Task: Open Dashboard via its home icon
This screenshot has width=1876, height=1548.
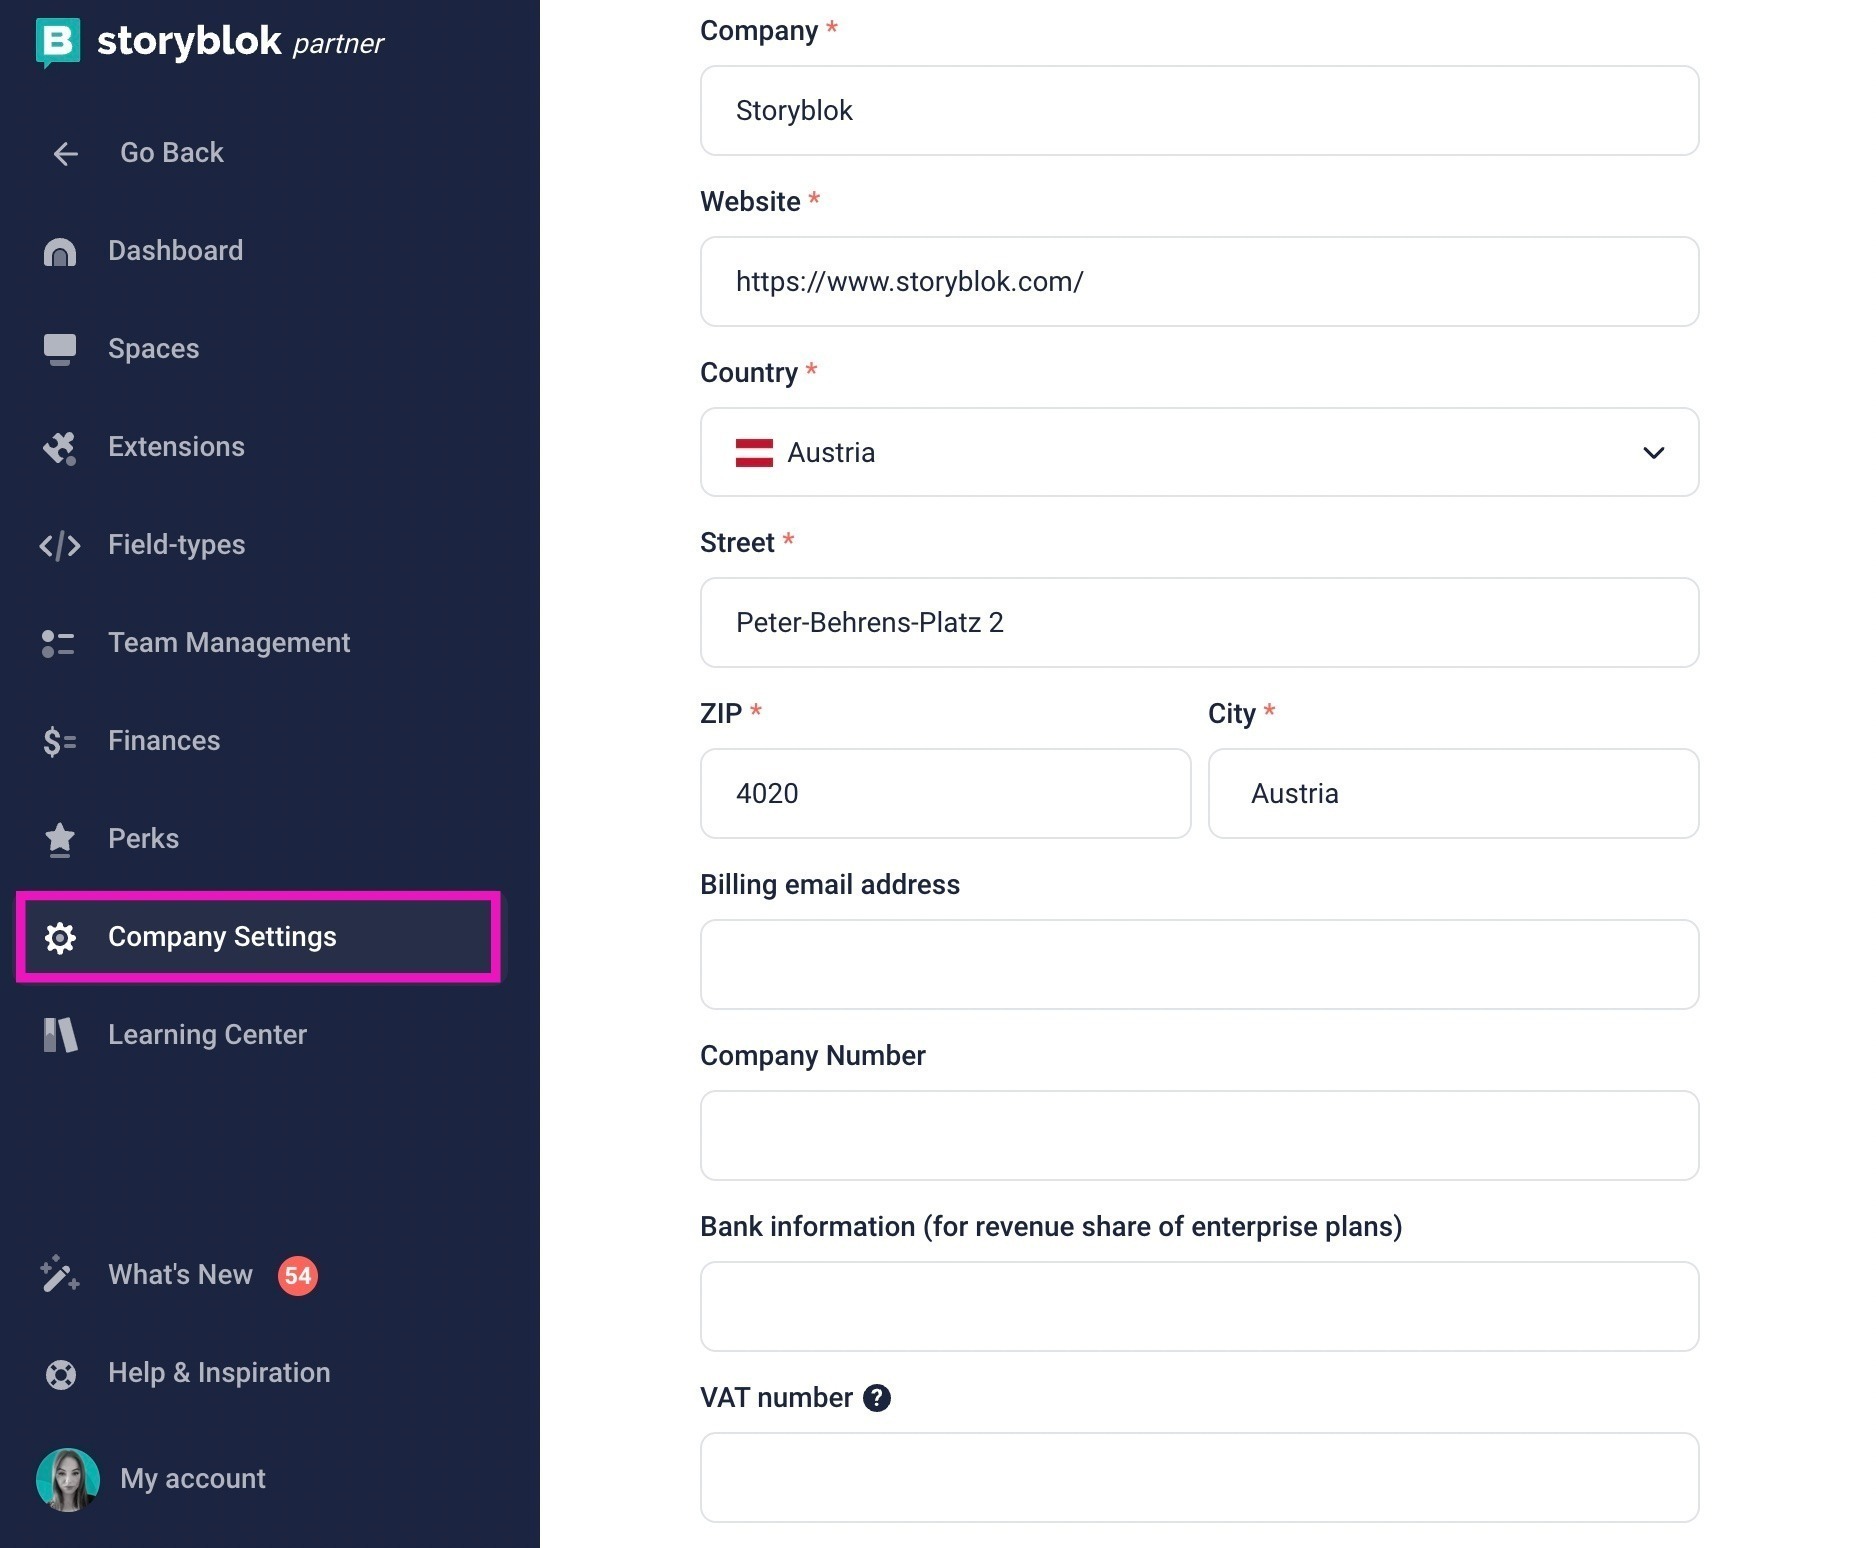Action: tap(60, 251)
